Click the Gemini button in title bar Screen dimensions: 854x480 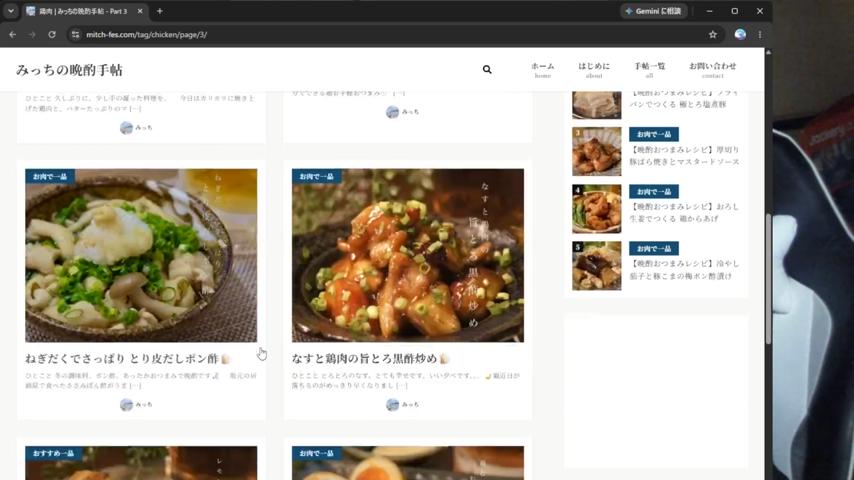click(x=653, y=11)
